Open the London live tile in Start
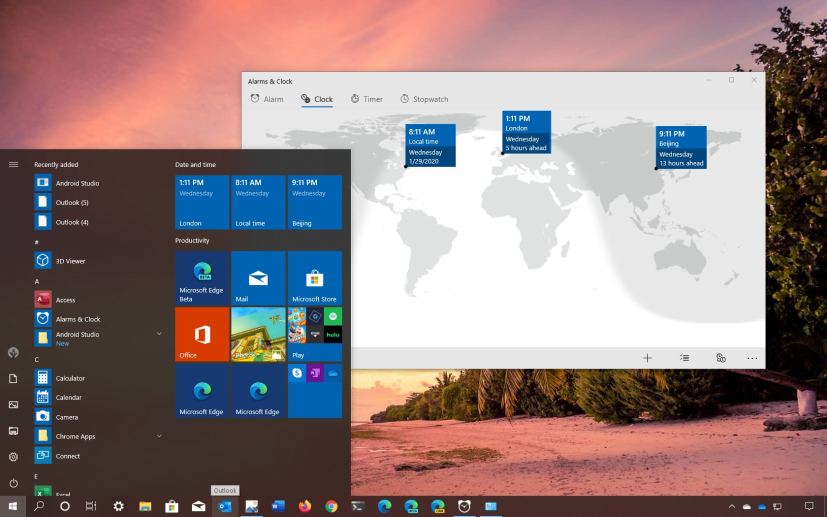 click(x=202, y=203)
